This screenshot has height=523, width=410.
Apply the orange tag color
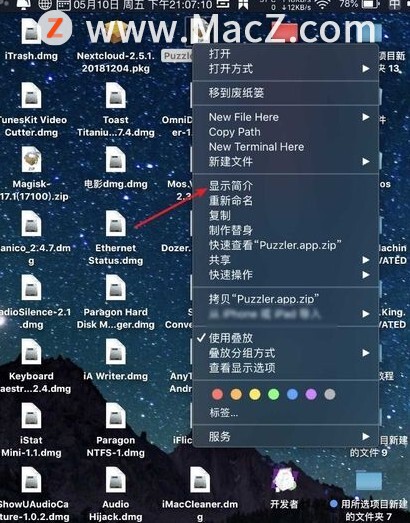tap(236, 394)
